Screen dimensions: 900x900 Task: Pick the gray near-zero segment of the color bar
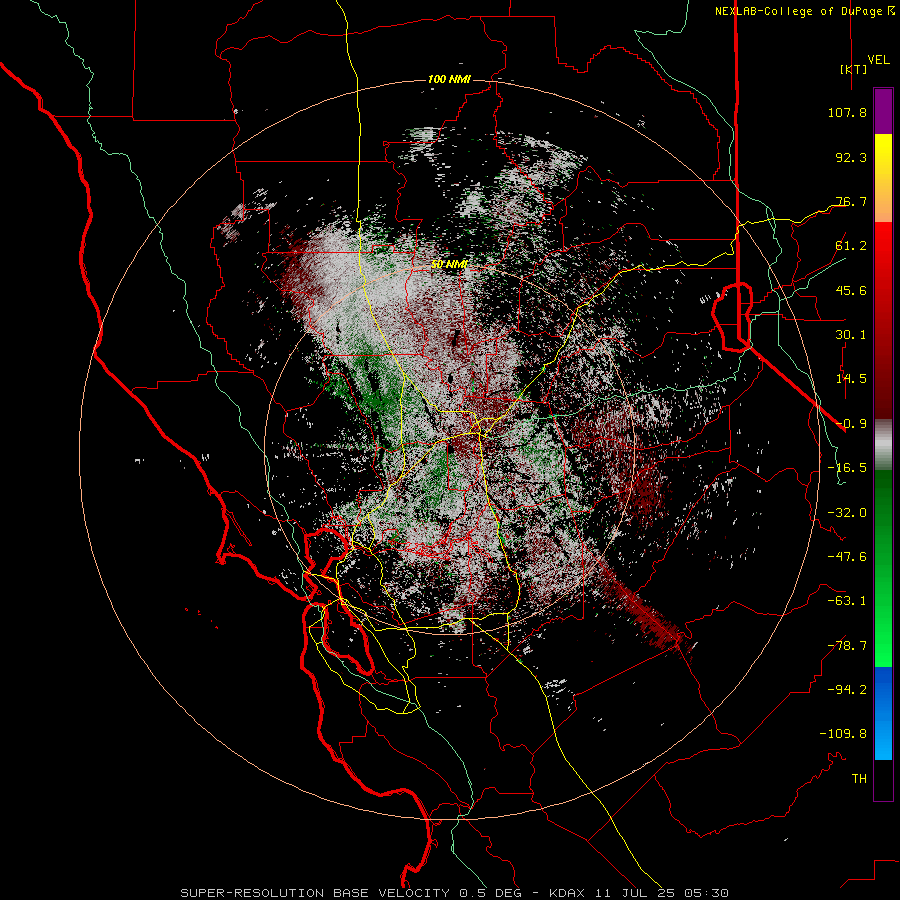coord(883,445)
